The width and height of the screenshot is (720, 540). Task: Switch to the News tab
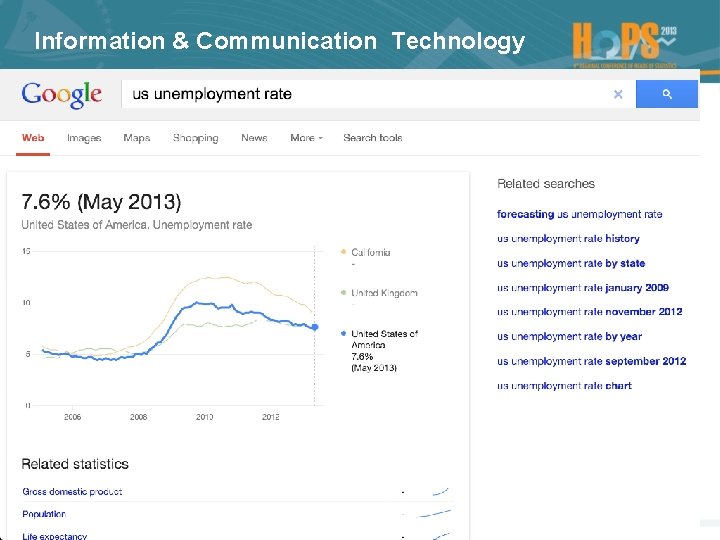tap(254, 138)
